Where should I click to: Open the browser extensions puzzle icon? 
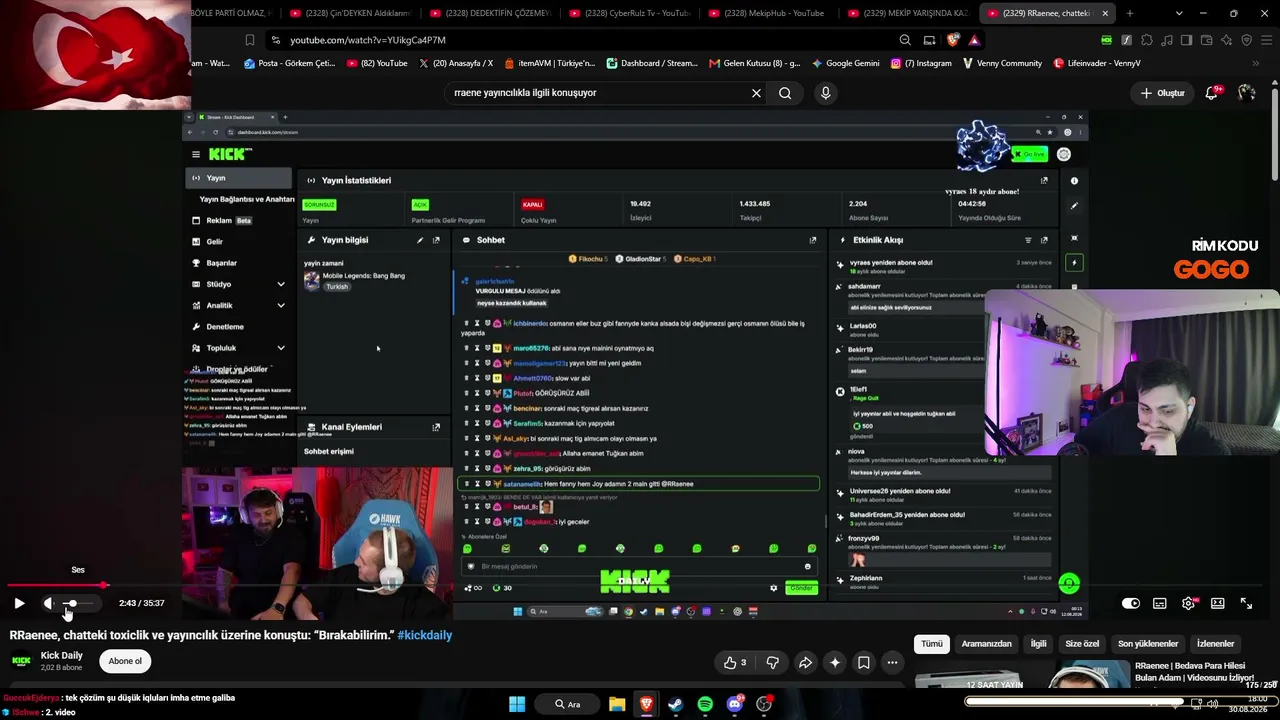point(1147,40)
